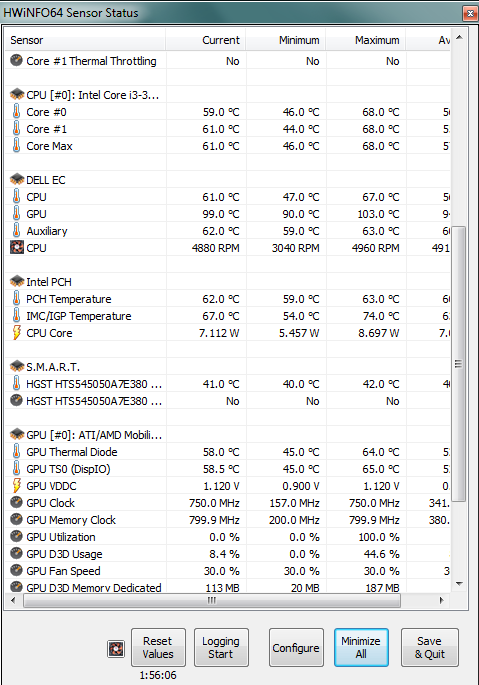Click the vertical scrollbar thumb
The image size is (479, 685).
coord(458,364)
